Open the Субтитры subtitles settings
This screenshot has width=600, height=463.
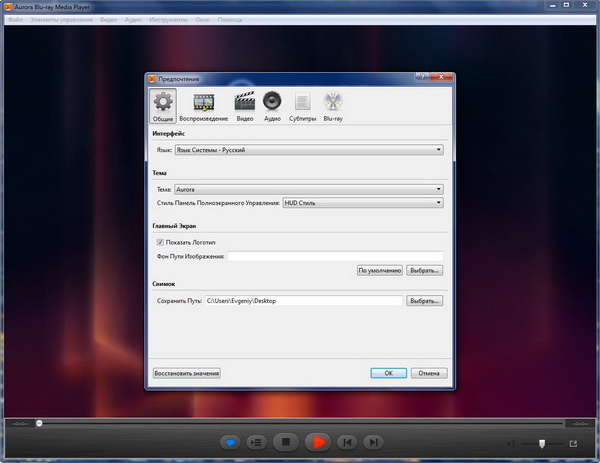(x=302, y=105)
